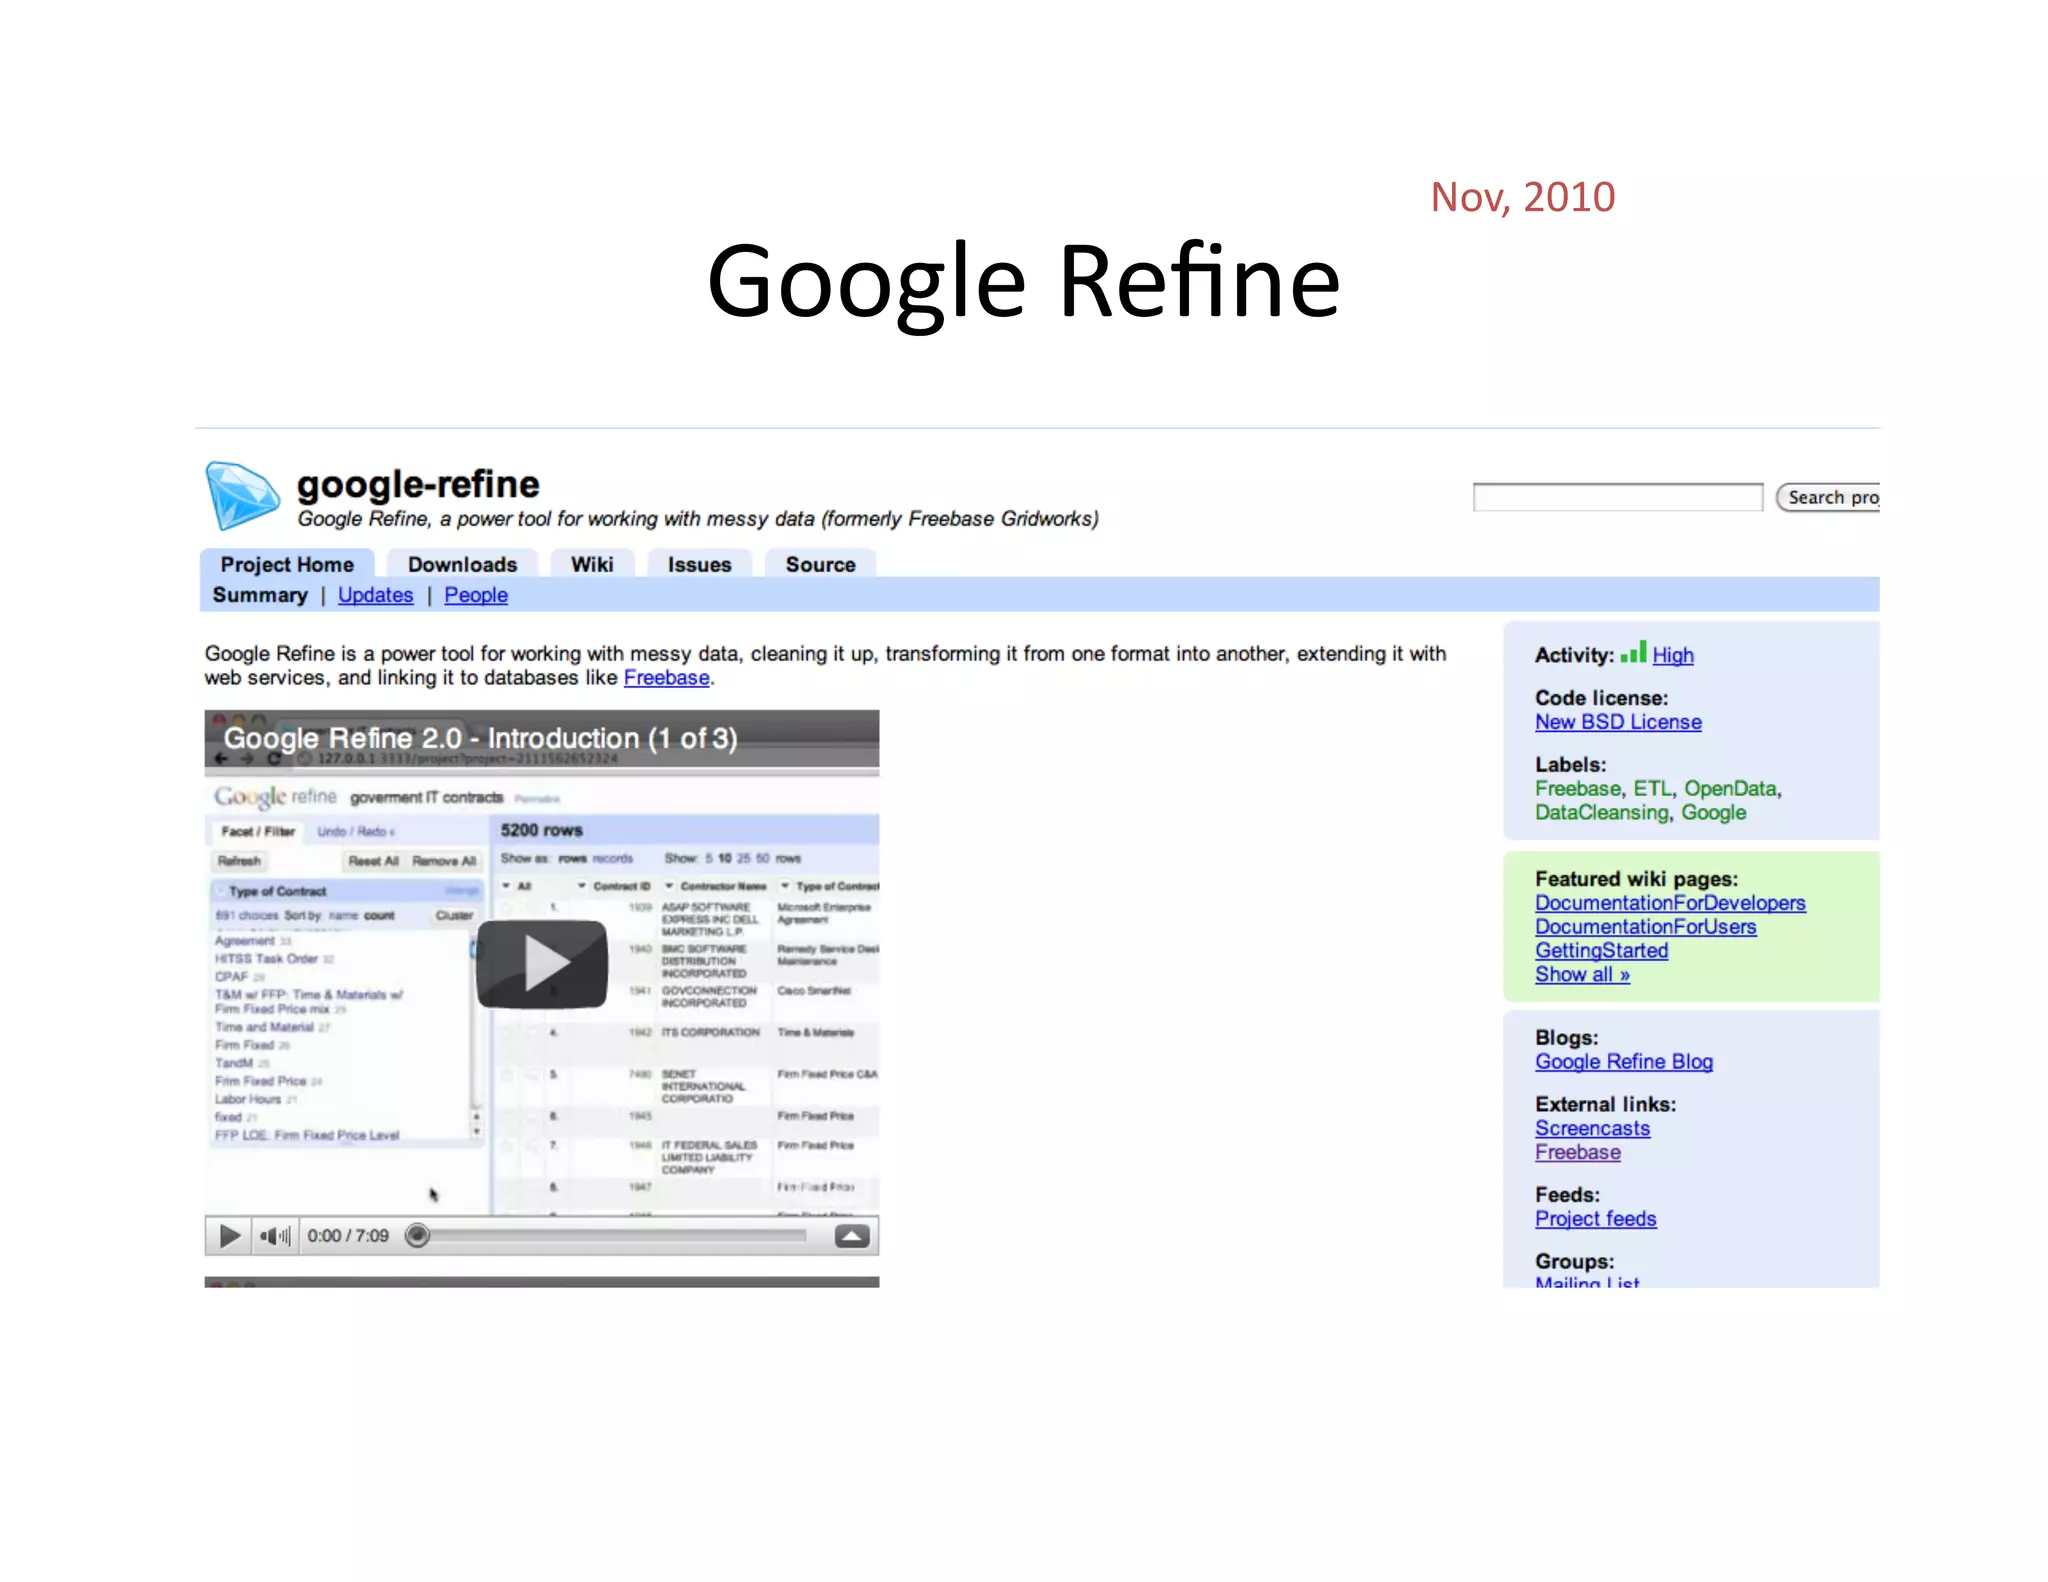
Task: Open the Freebase external link
Action: click(1578, 1152)
